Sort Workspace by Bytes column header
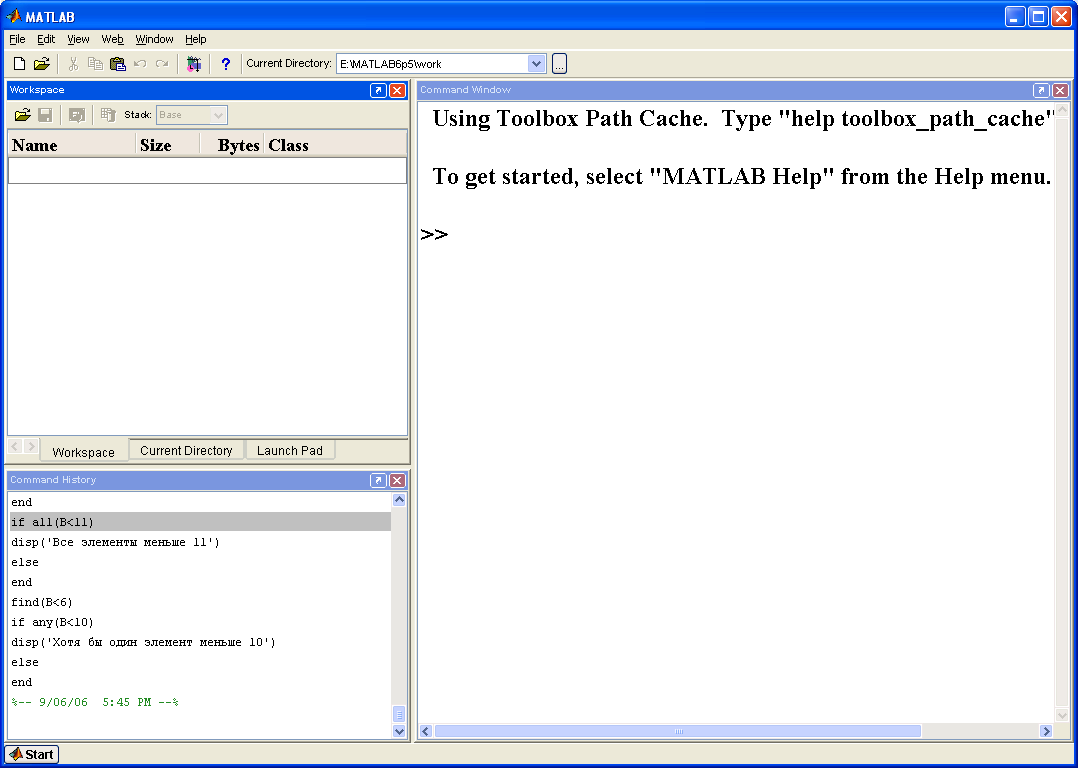Viewport: 1078px width, 768px height. 232,145
